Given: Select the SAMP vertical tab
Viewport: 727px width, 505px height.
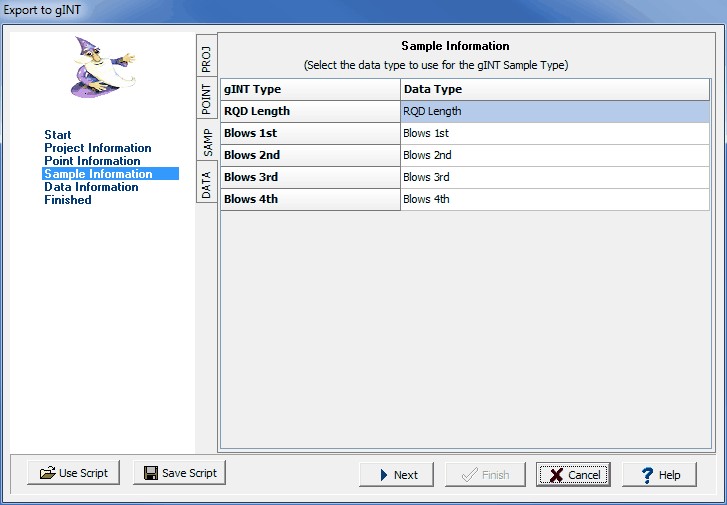Looking at the screenshot, I should point(206,143).
